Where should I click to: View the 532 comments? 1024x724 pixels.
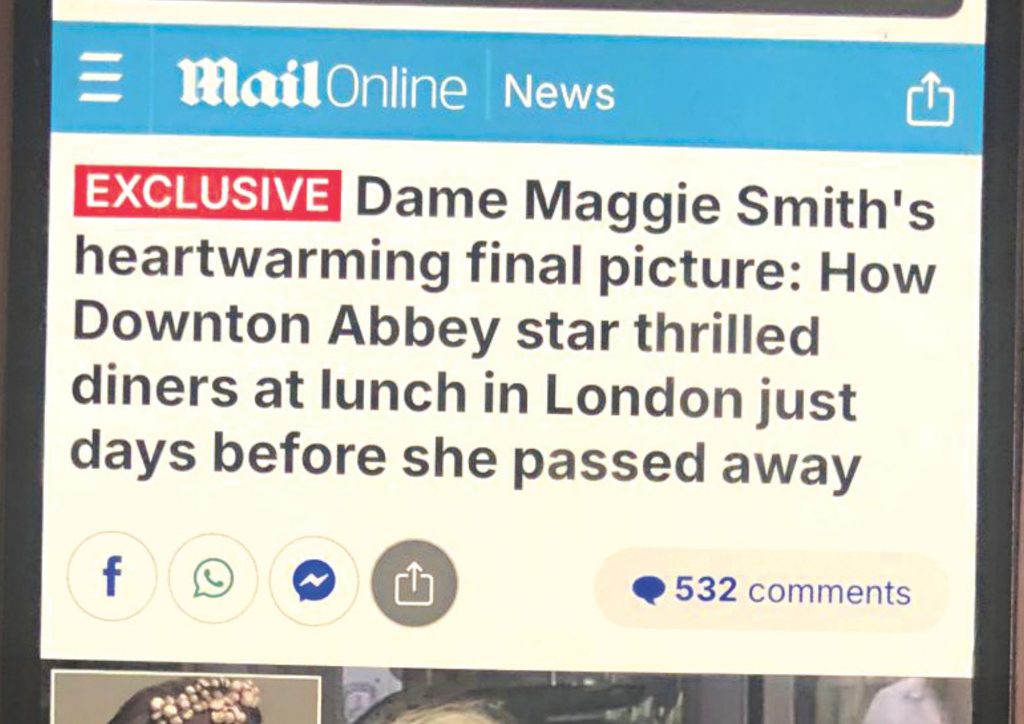pyautogui.click(x=771, y=591)
